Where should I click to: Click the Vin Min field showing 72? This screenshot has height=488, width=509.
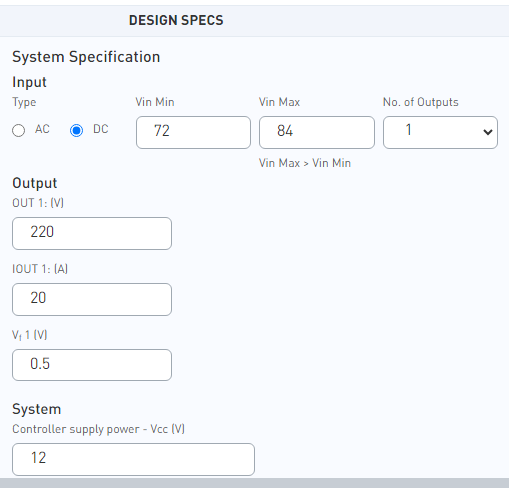click(193, 132)
